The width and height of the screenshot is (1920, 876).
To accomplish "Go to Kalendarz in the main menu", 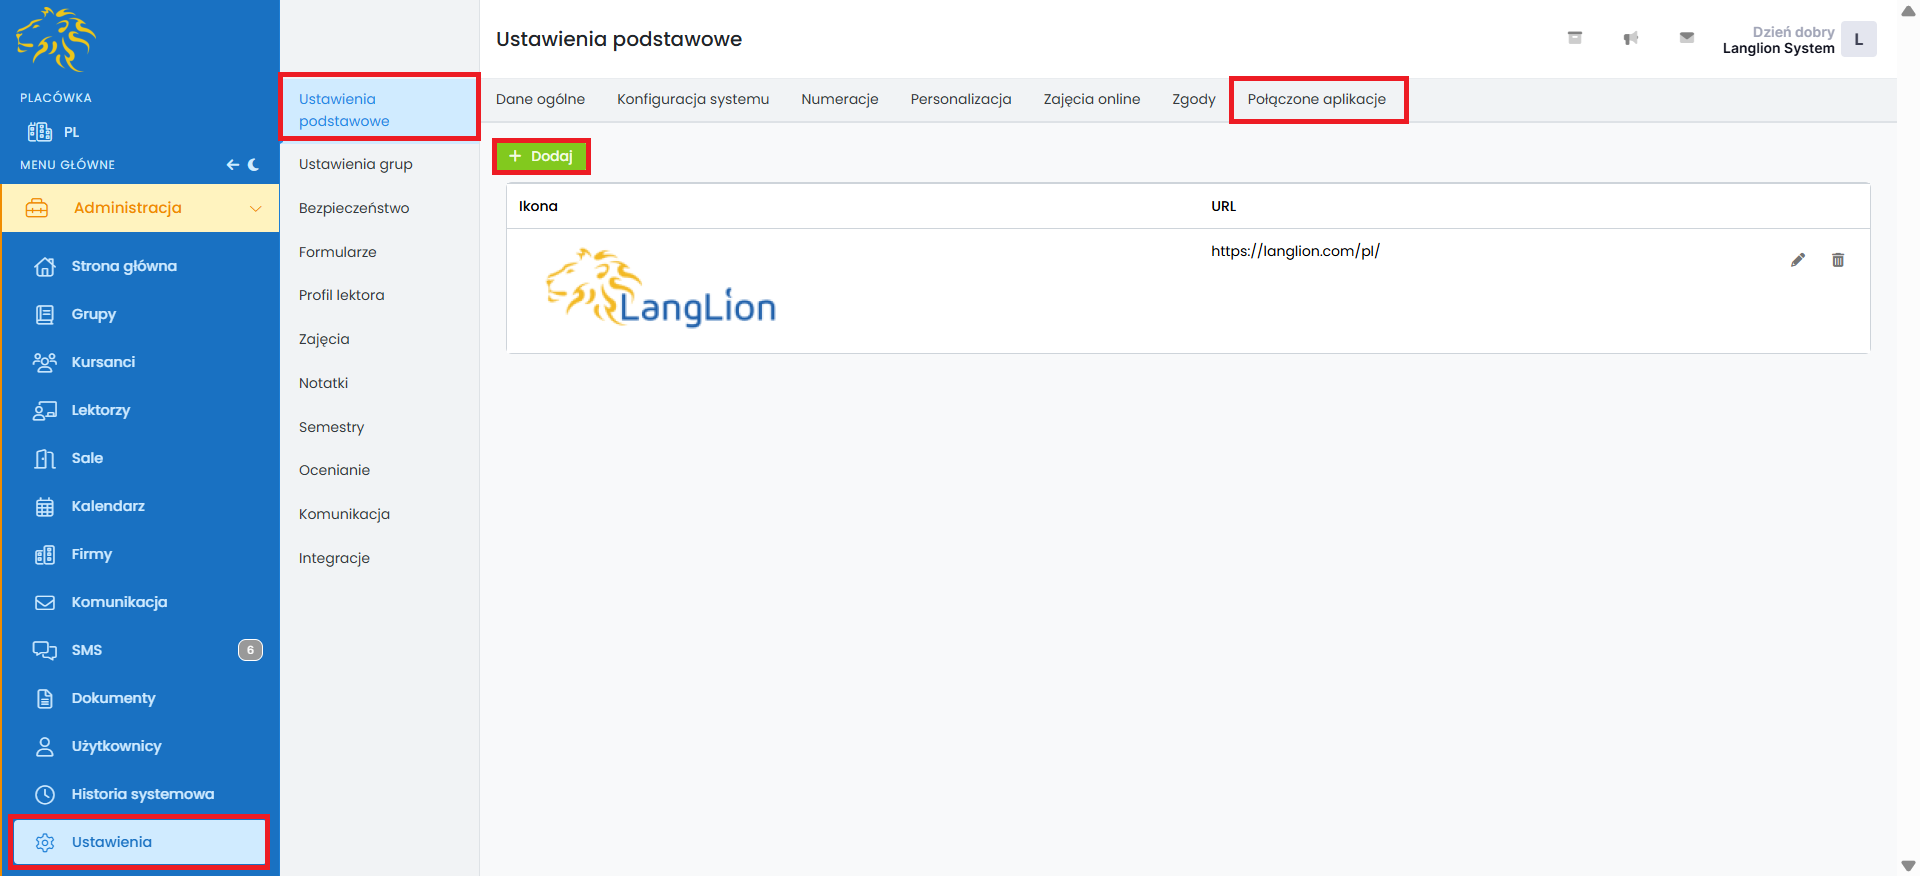I will (x=108, y=506).
